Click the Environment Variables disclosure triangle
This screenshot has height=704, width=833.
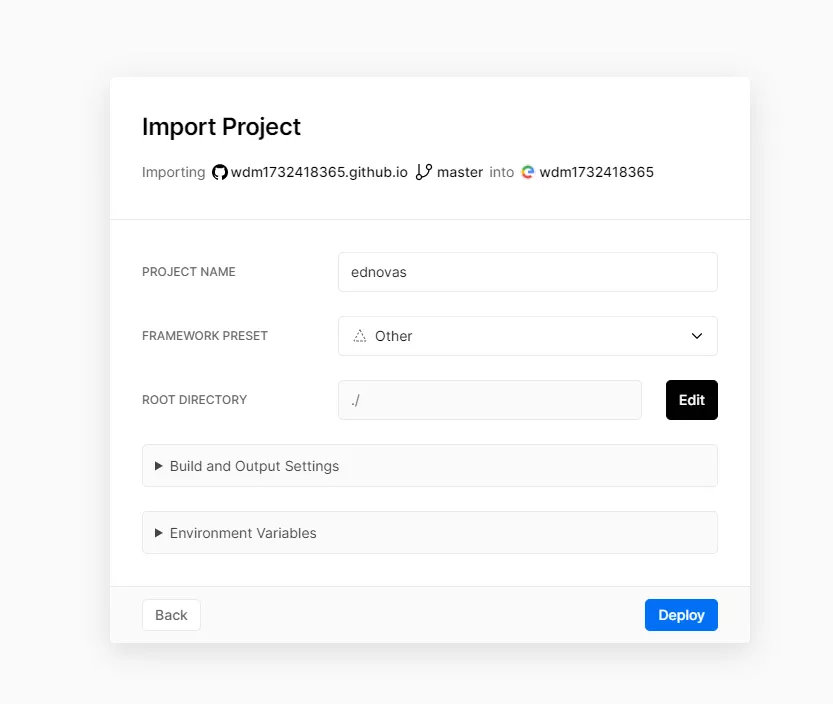click(159, 533)
